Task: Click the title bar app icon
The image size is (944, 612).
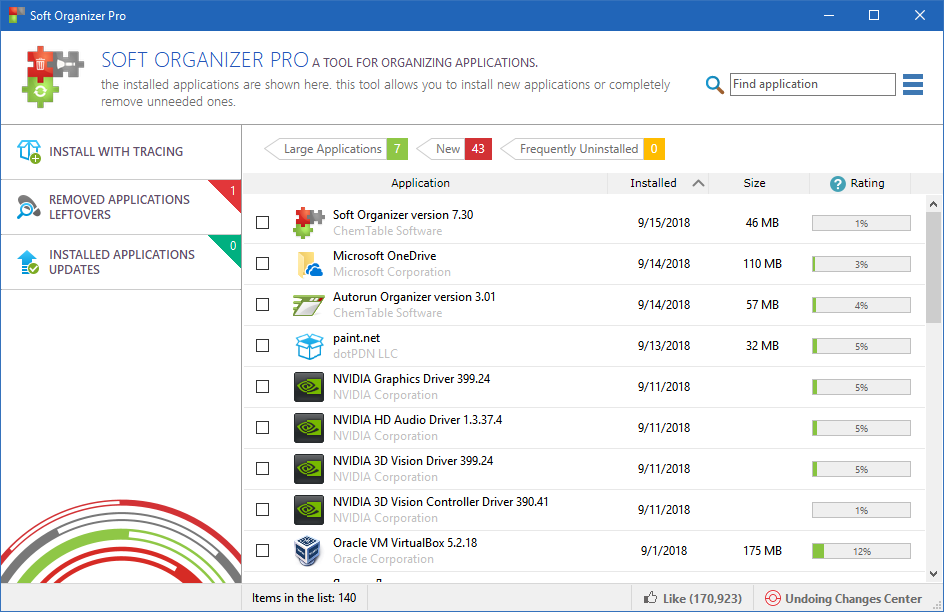Action: point(17,16)
